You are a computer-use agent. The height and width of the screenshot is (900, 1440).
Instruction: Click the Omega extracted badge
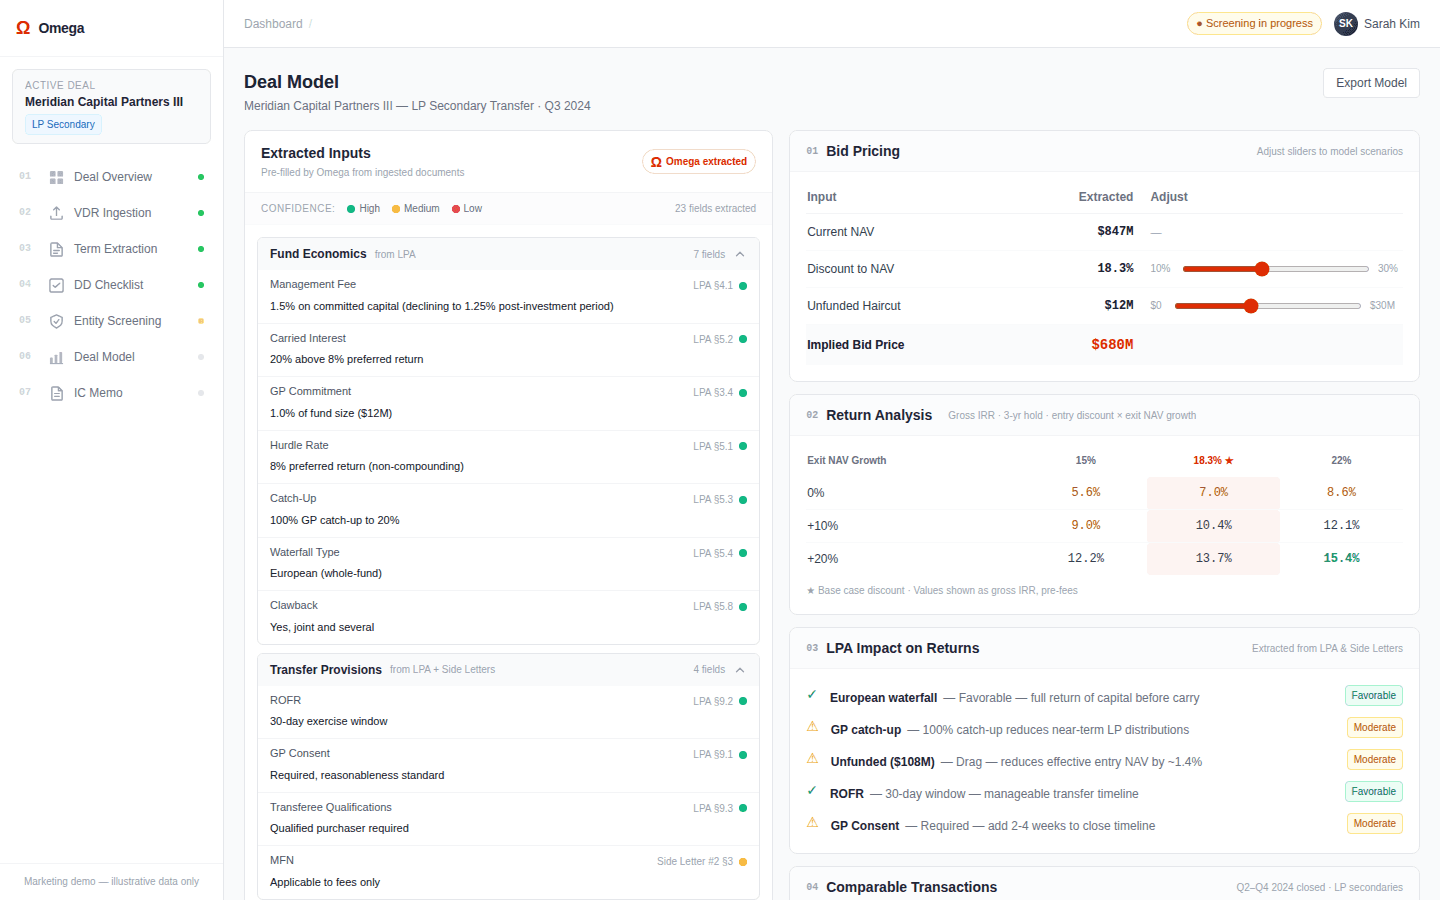[x=698, y=161]
